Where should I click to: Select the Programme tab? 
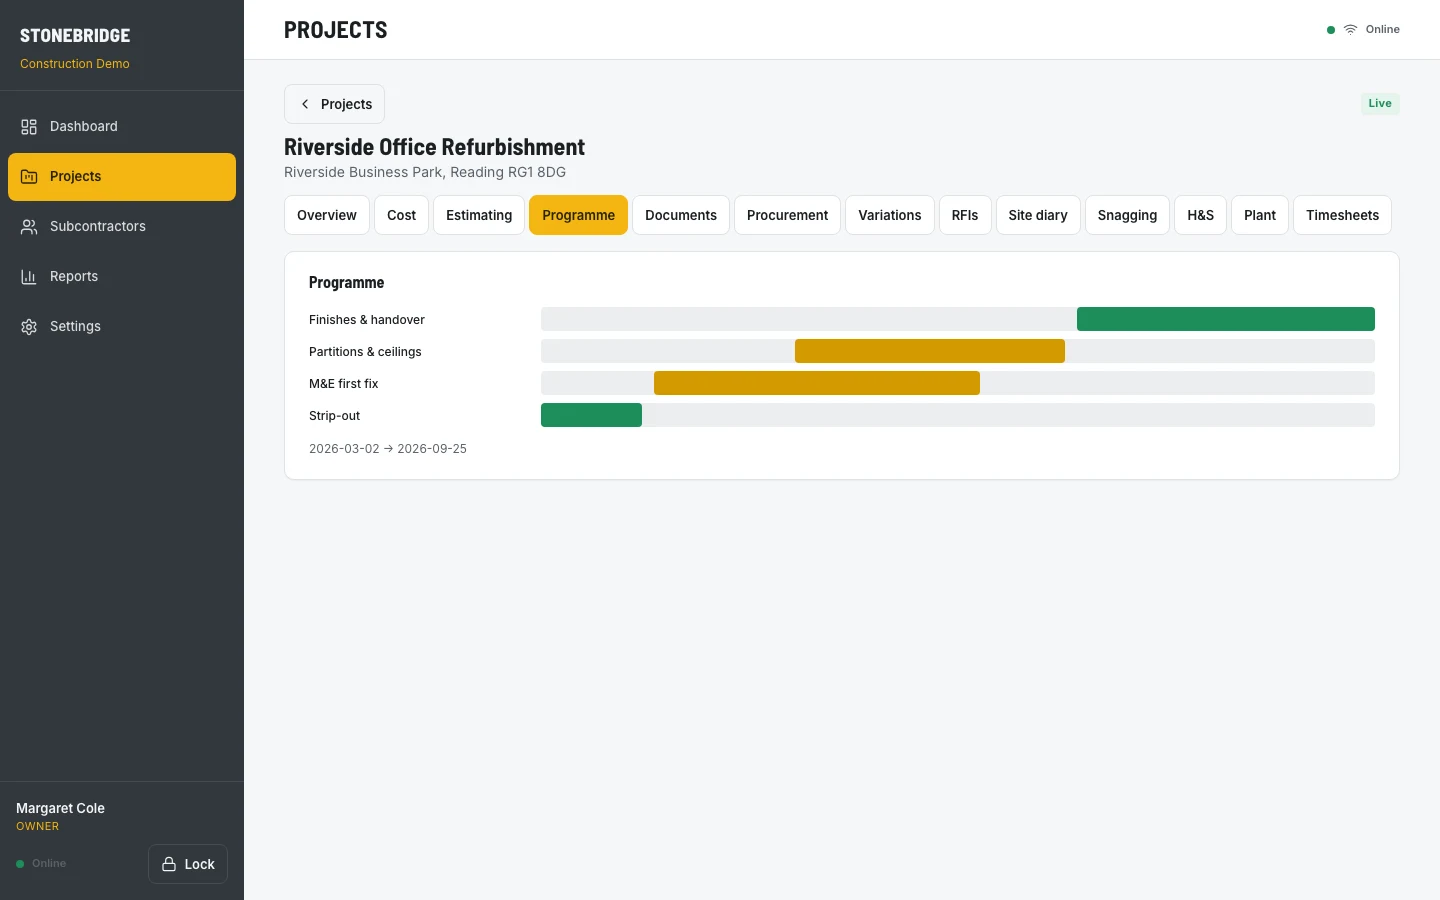click(x=578, y=215)
